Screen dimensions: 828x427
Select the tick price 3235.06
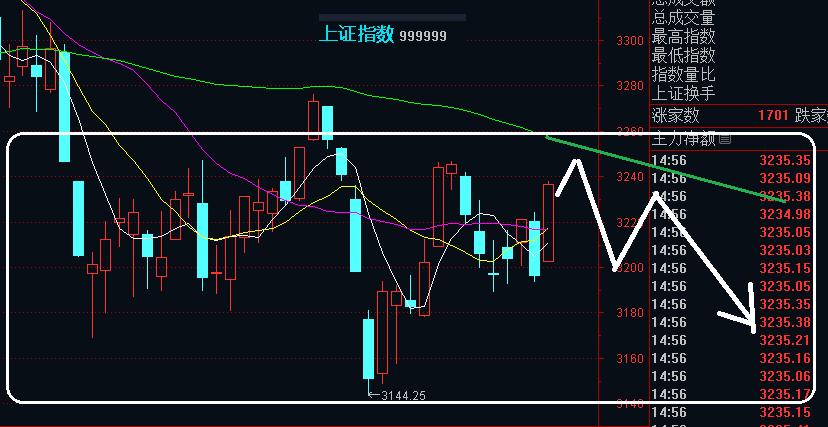(786, 376)
